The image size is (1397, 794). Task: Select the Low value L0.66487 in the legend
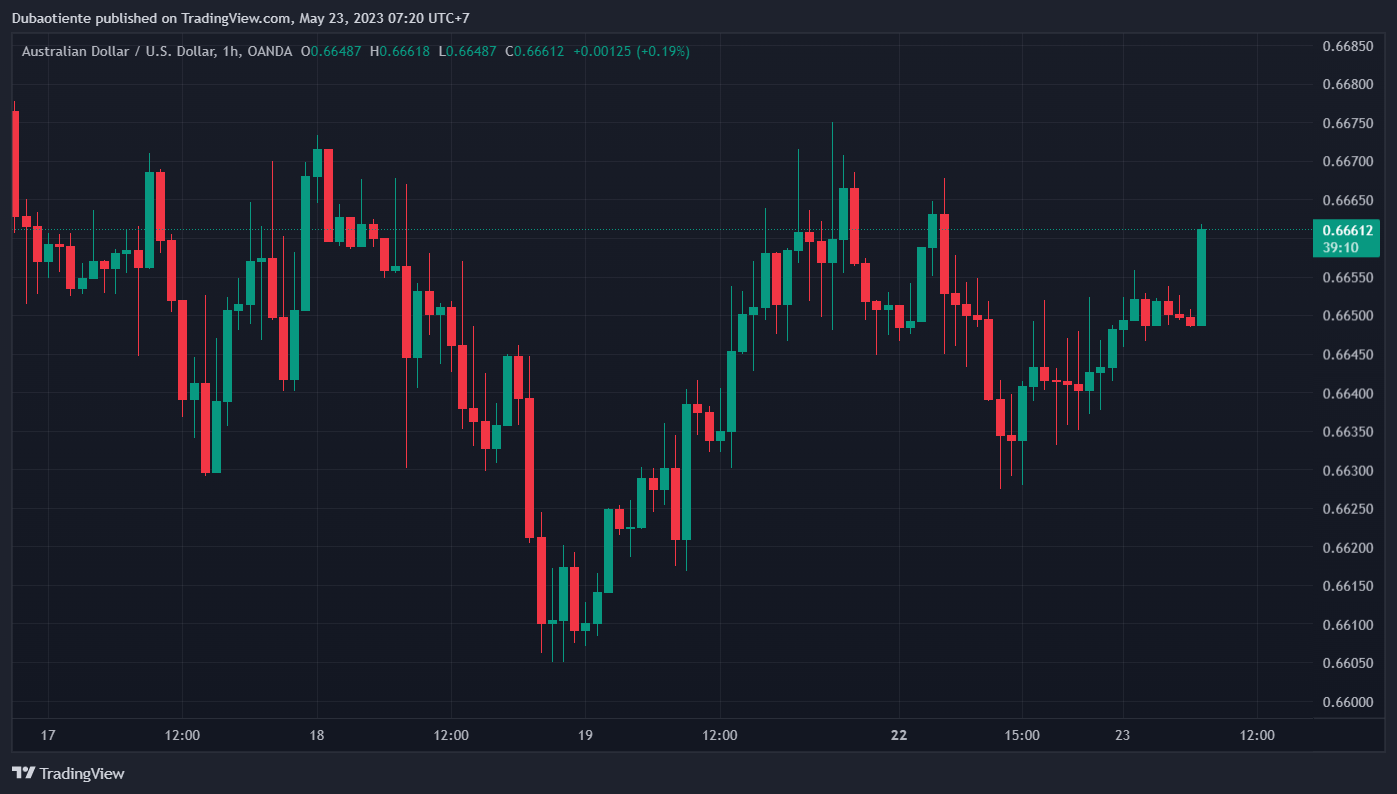tap(467, 51)
